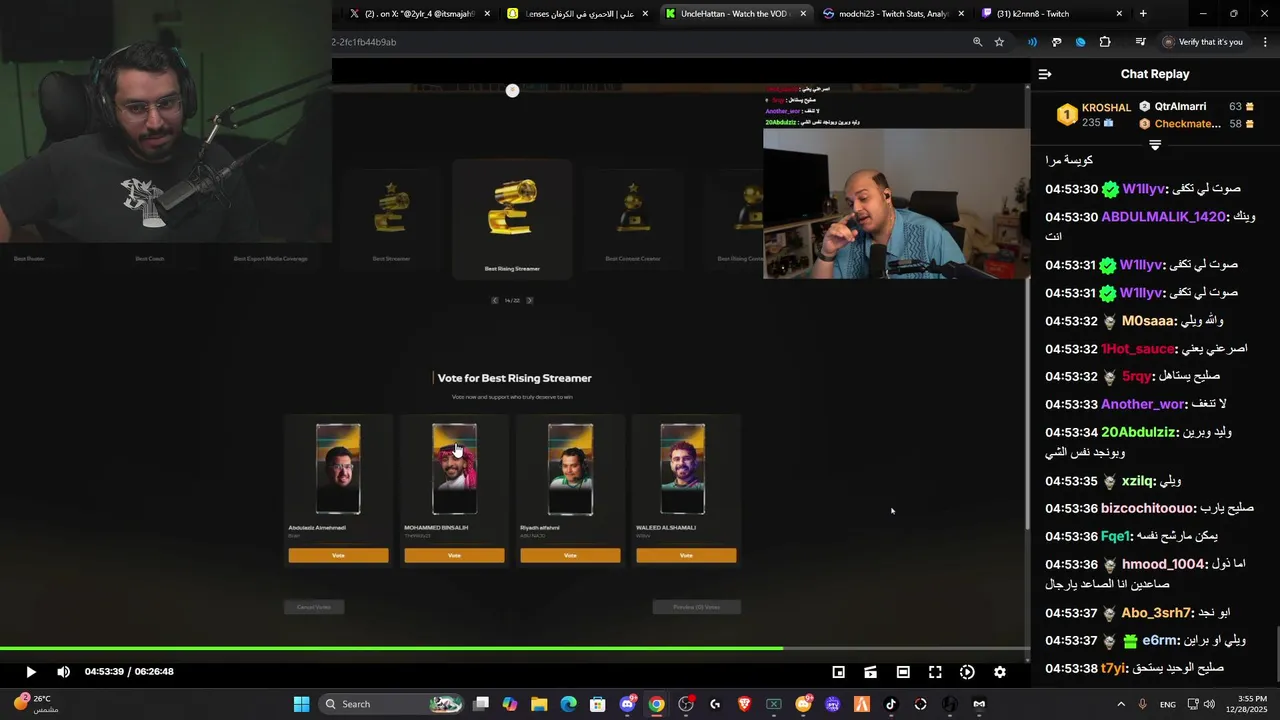Show hidden system tray icons
The height and width of the screenshot is (720, 1280).
click(1120, 704)
